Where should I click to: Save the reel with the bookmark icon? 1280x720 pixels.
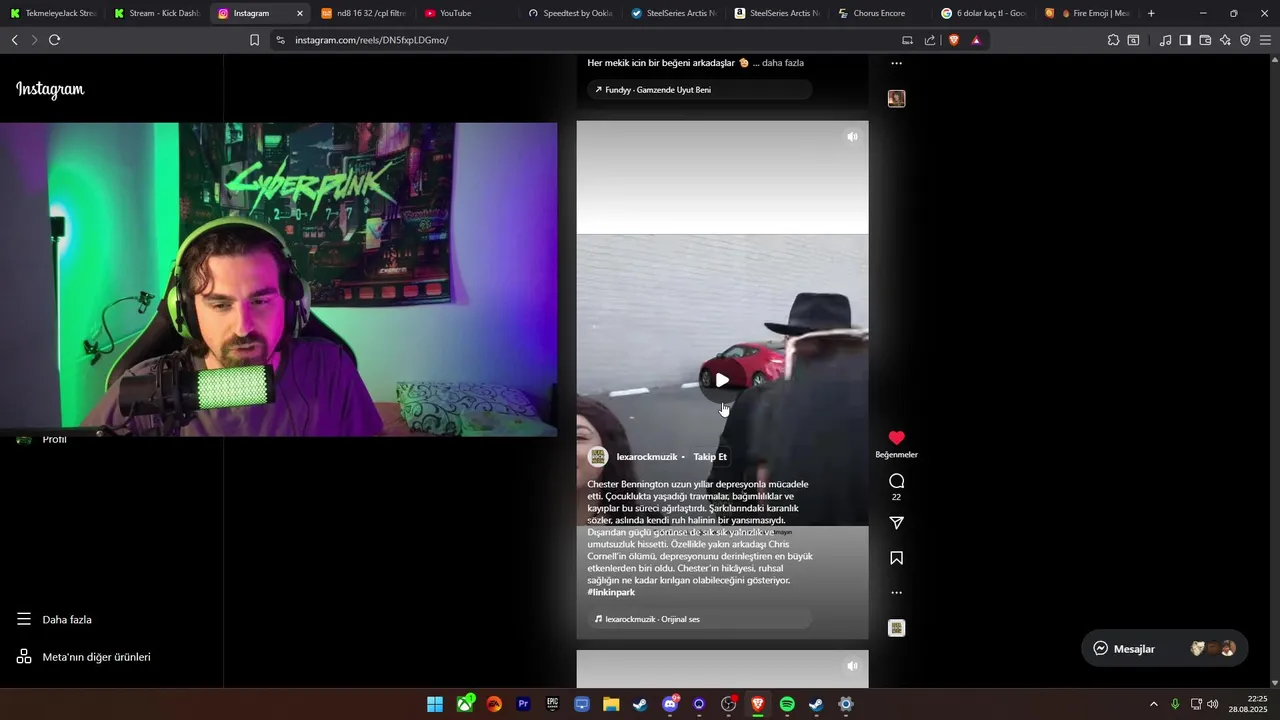[x=897, y=558]
